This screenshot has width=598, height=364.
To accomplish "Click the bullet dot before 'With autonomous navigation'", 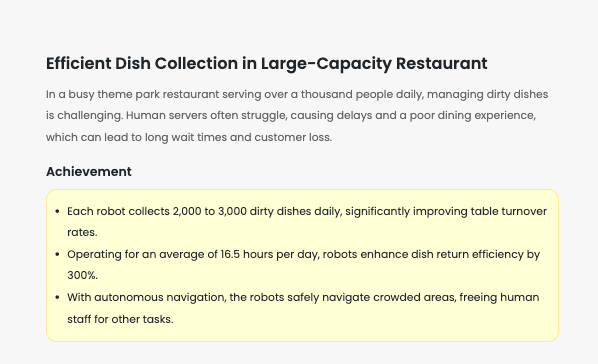I will tap(57, 297).
